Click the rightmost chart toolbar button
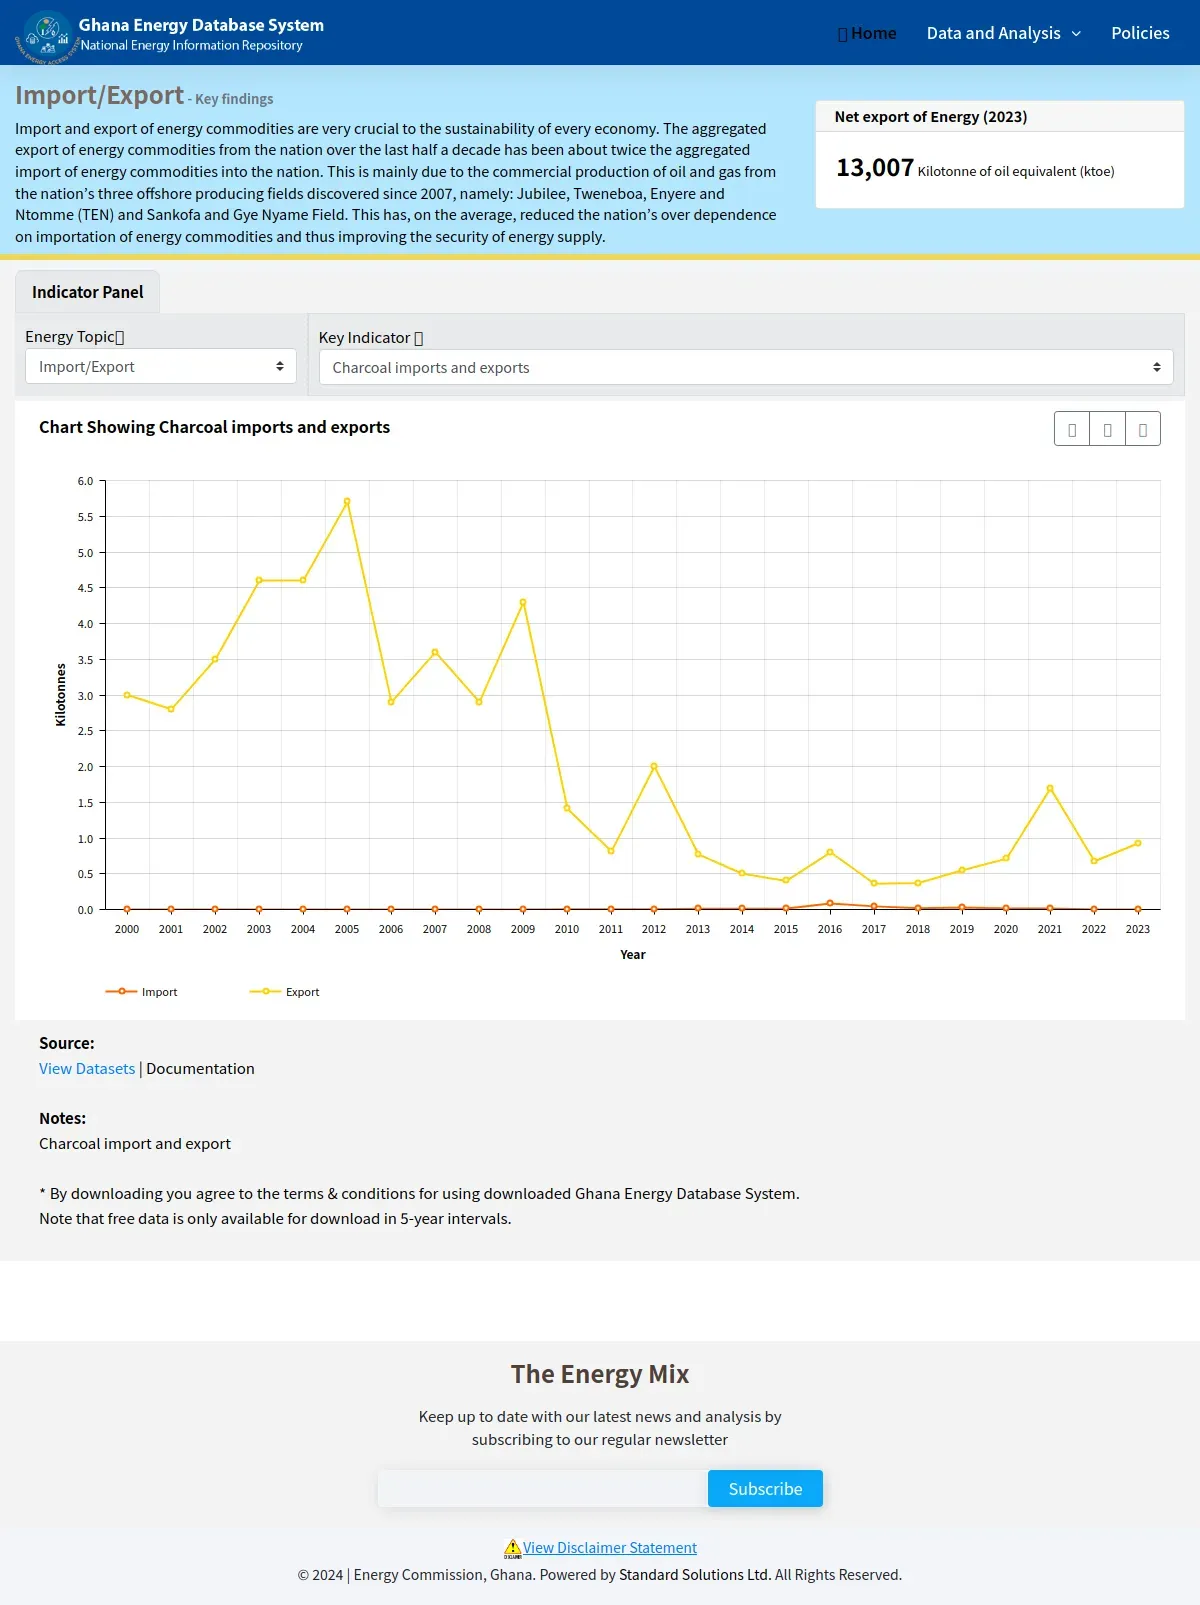1200x1605 pixels. [x=1143, y=429]
